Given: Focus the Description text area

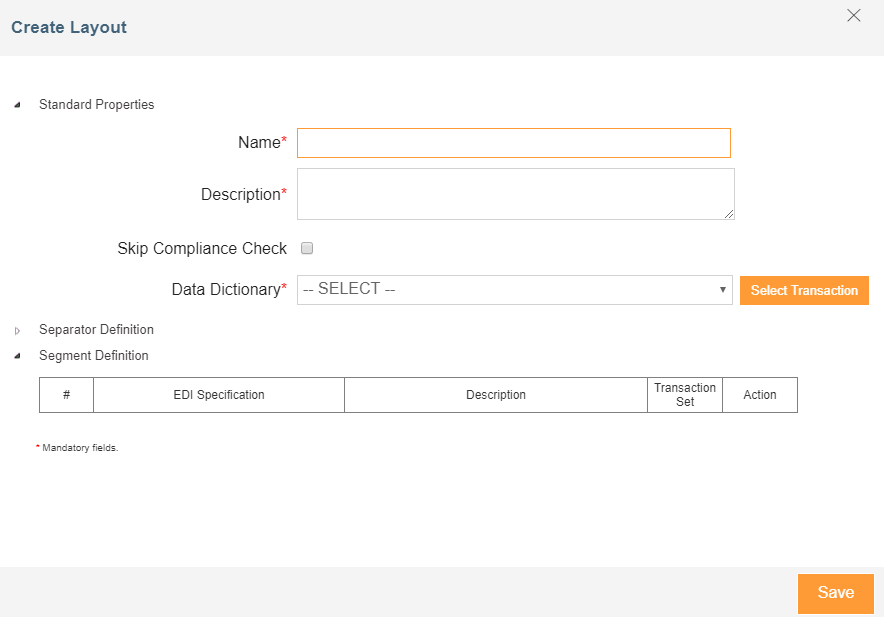Looking at the screenshot, I should coord(515,194).
